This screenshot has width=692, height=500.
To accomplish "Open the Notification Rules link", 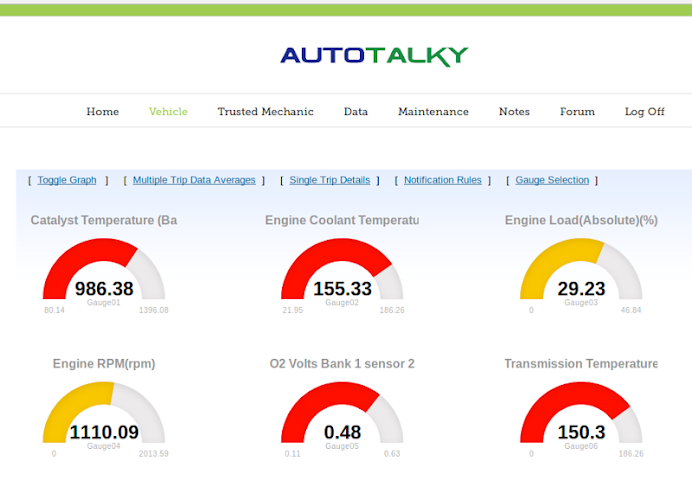I will point(443,180).
